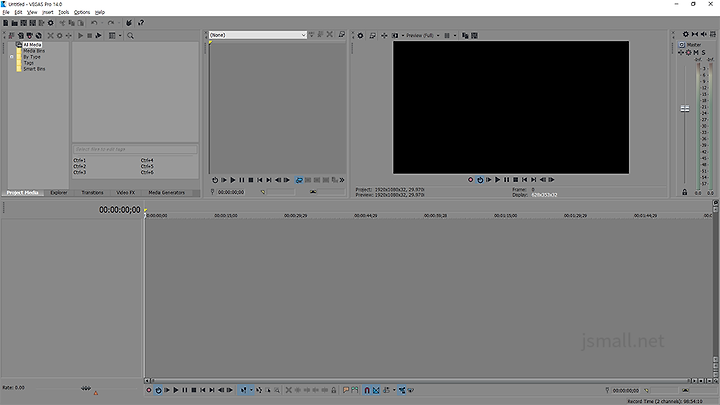
Task: Select Normal Edit tool in timeline toolbar
Action: [x=243, y=390]
